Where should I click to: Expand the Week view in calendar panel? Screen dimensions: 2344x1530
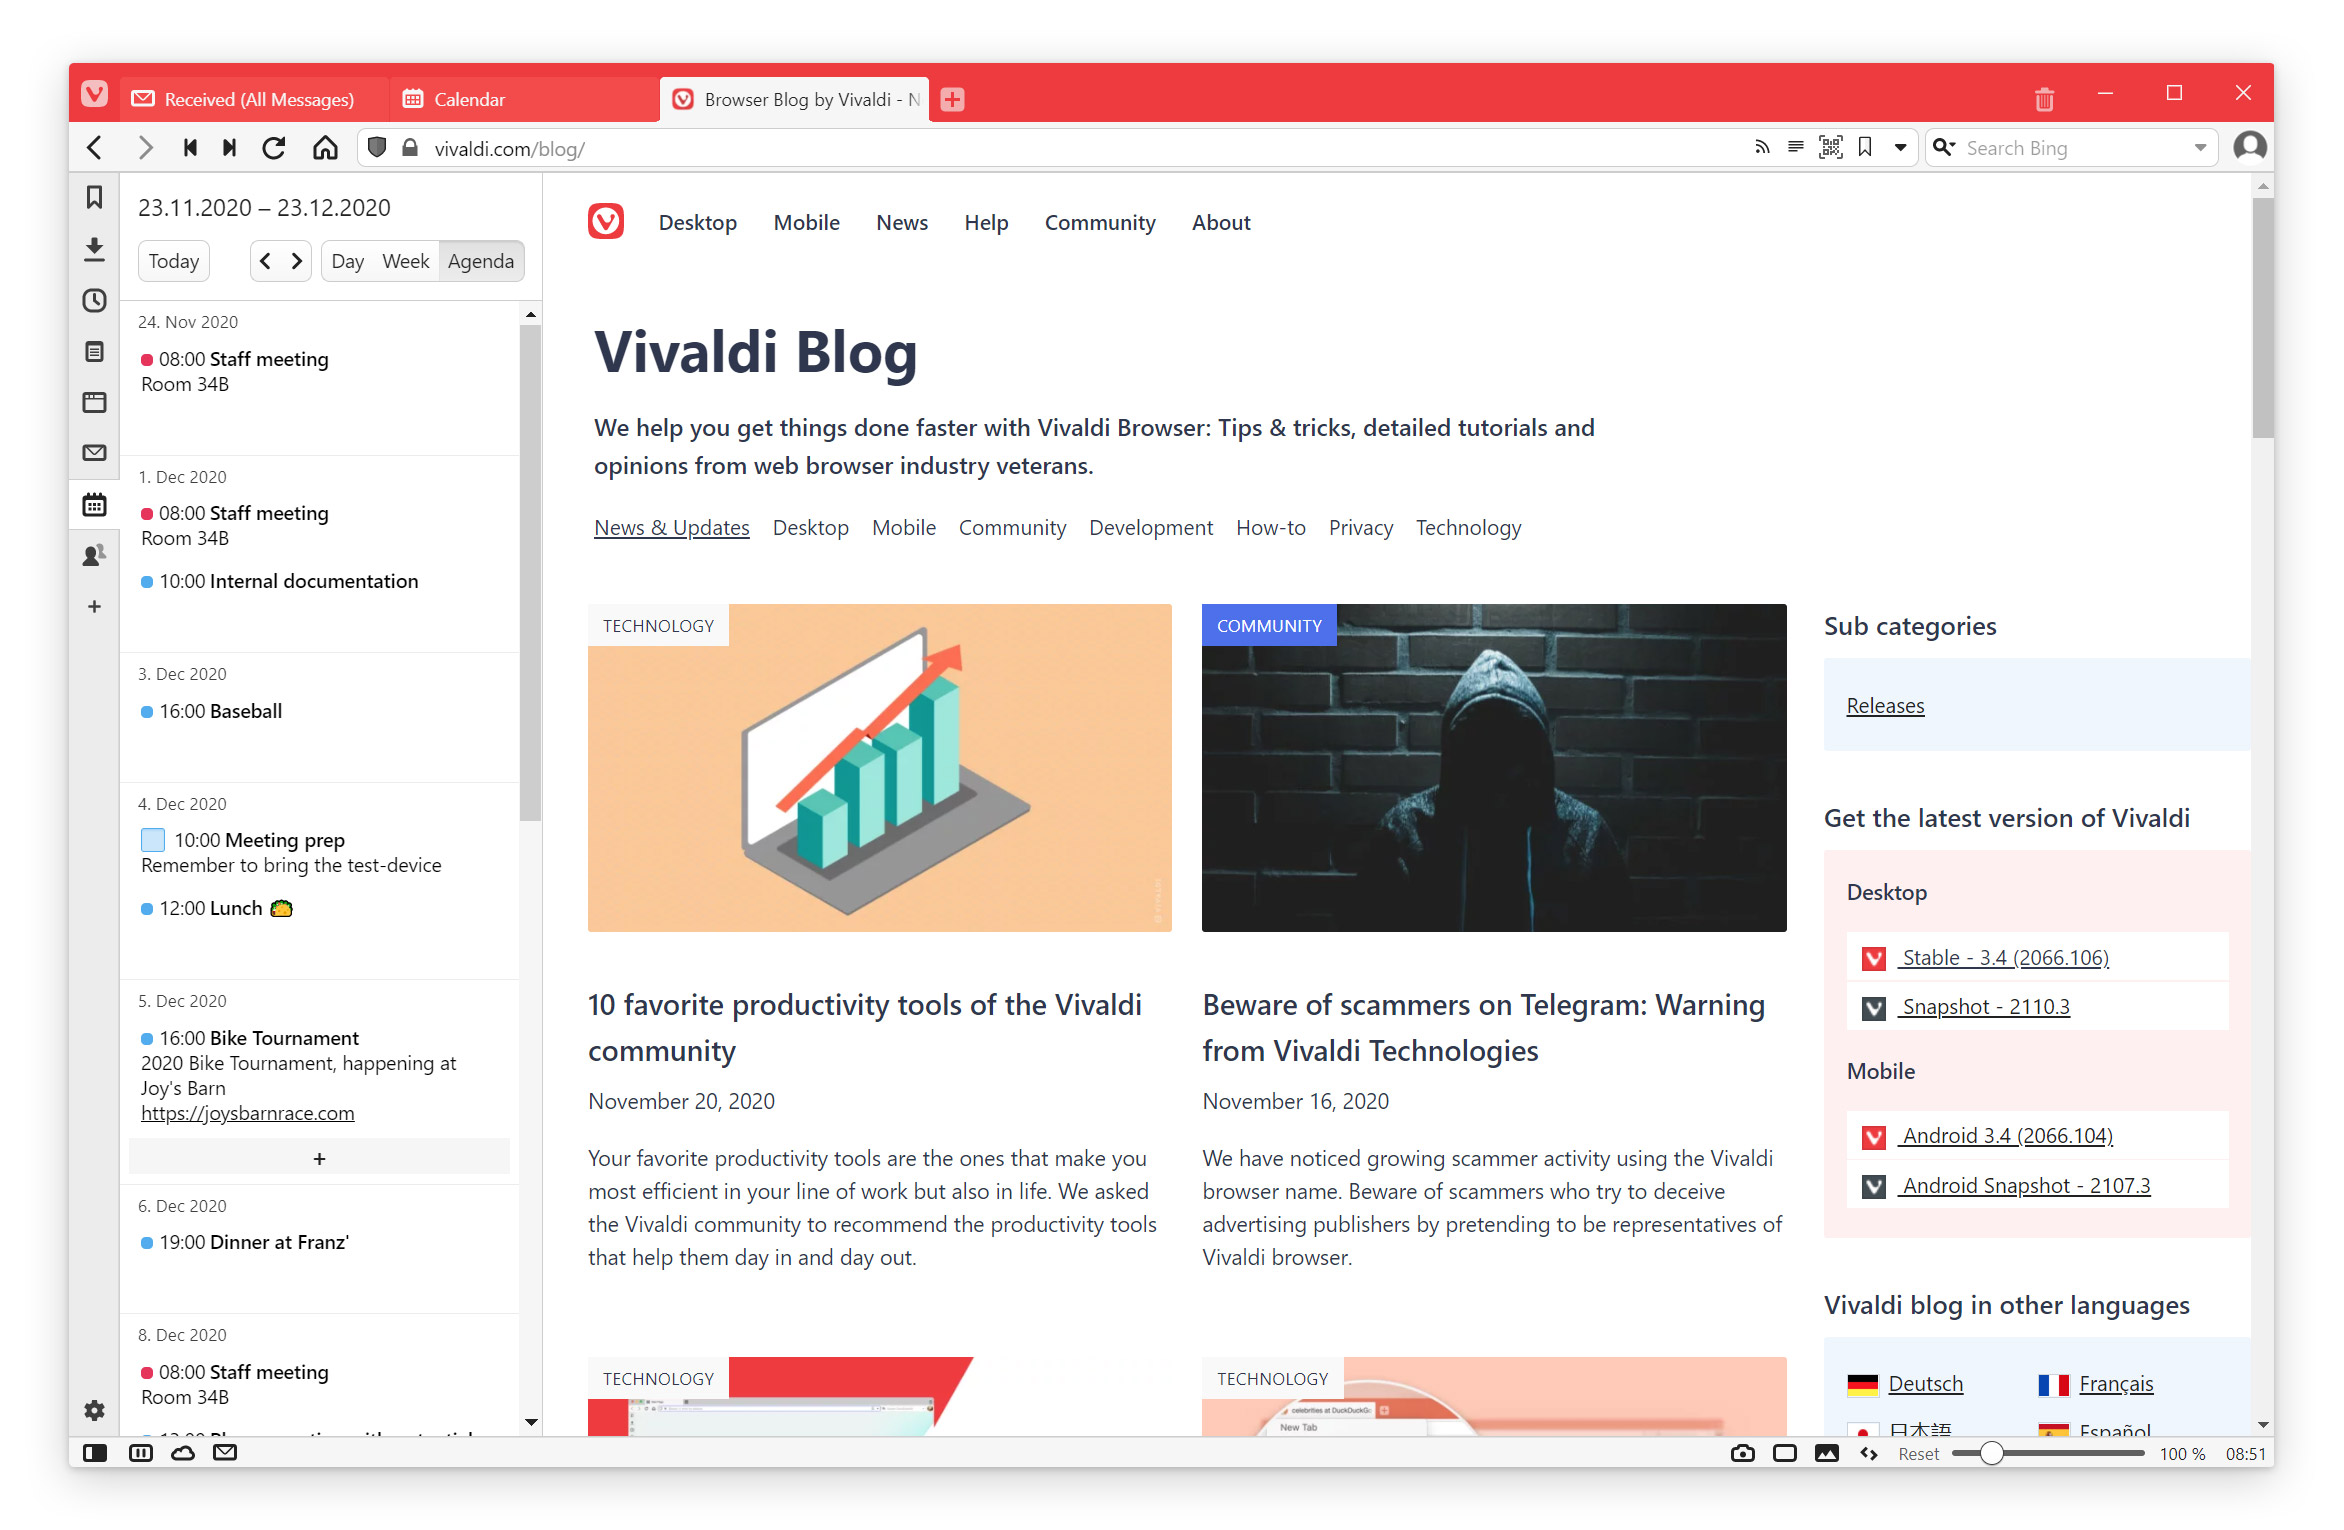coord(405,260)
